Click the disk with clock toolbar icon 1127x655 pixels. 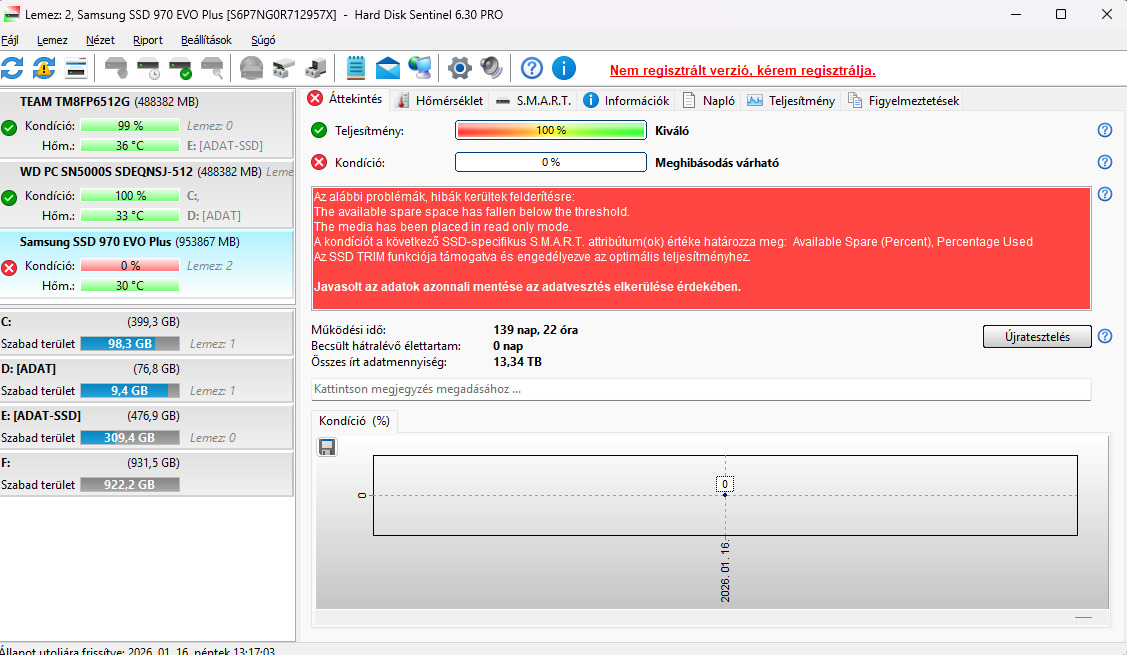pos(148,68)
